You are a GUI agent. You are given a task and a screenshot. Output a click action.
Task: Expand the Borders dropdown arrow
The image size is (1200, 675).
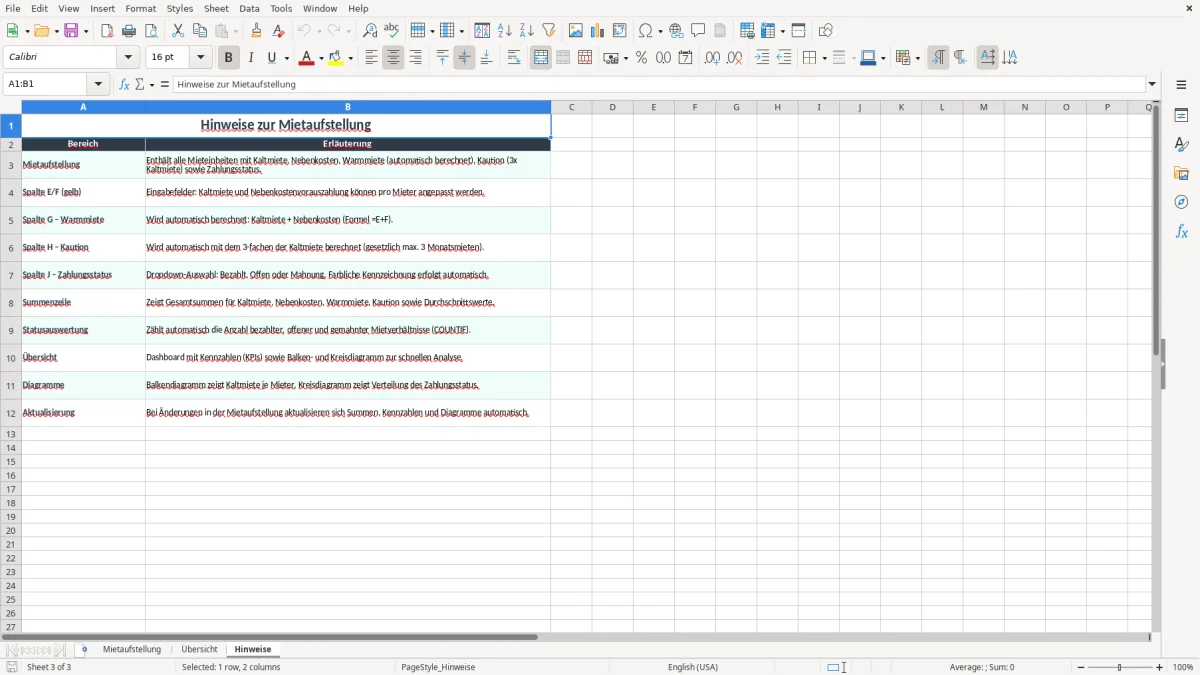(x=824, y=58)
